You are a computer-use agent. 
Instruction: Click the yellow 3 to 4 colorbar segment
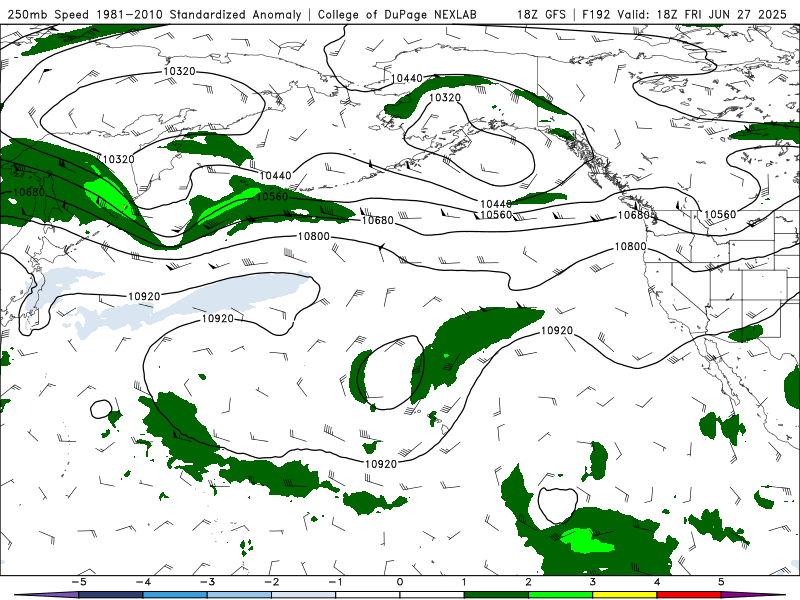click(x=624, y=595)
